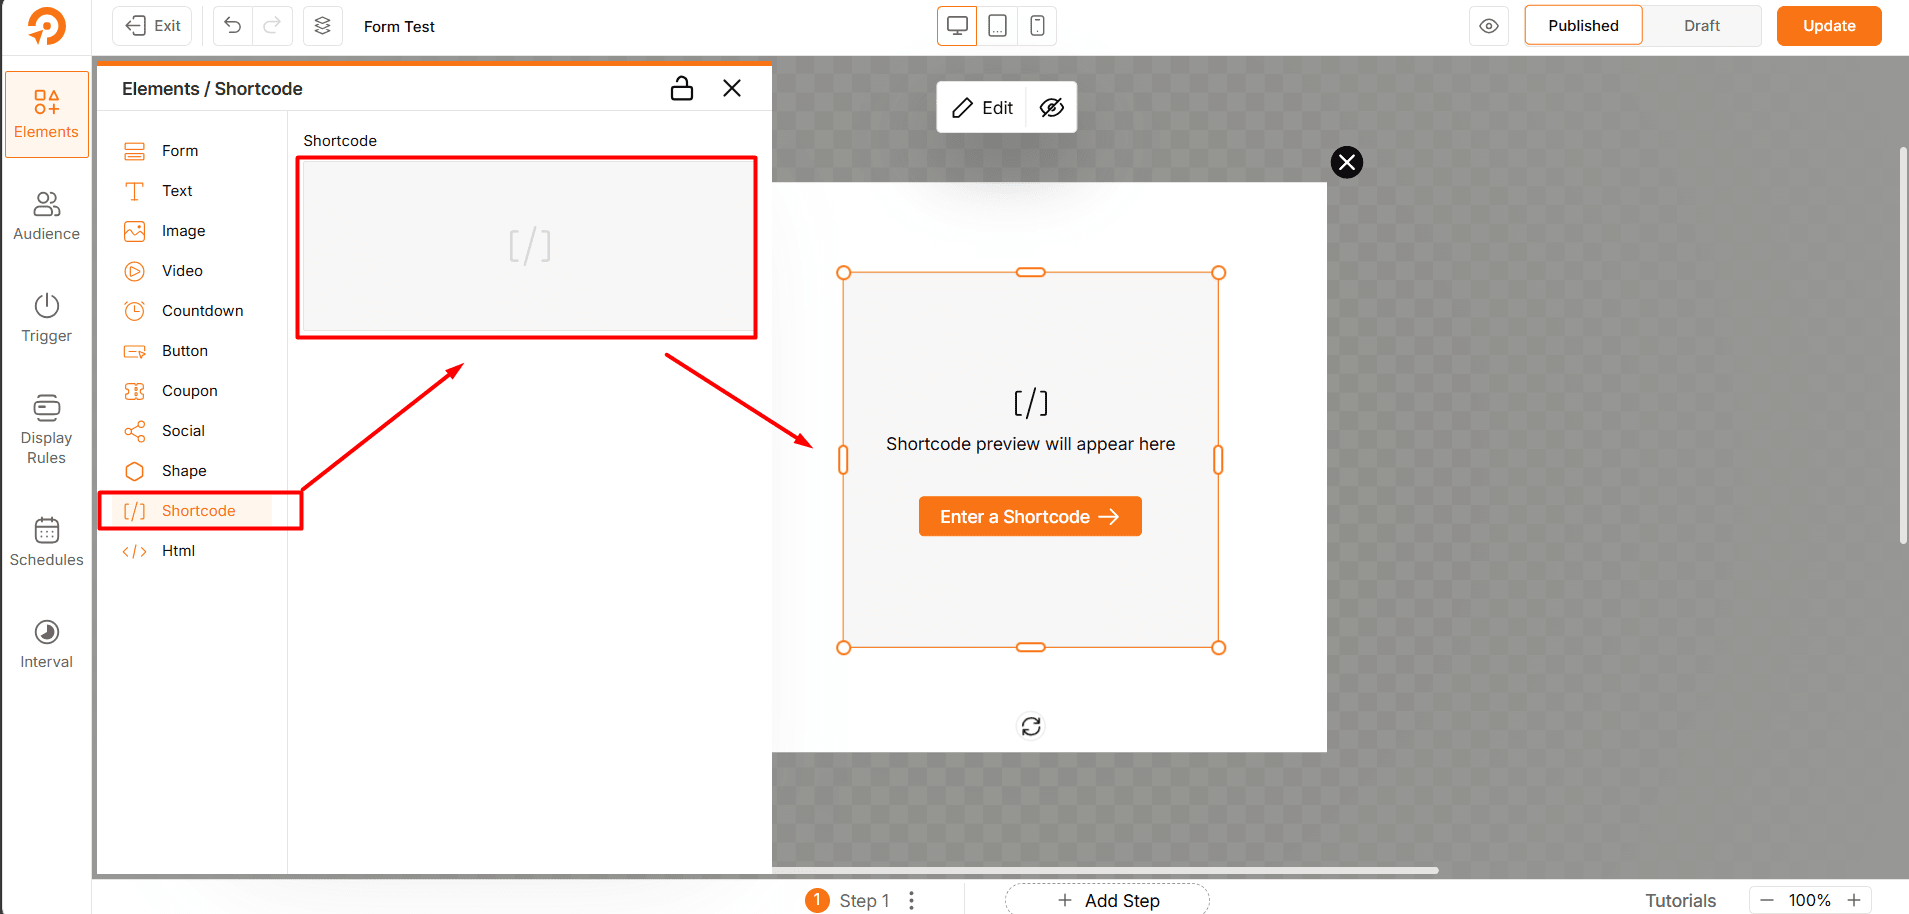1909x914 pixels.
Task: Preview campaign with eye icon
Action: click(x=1489, y=26)
